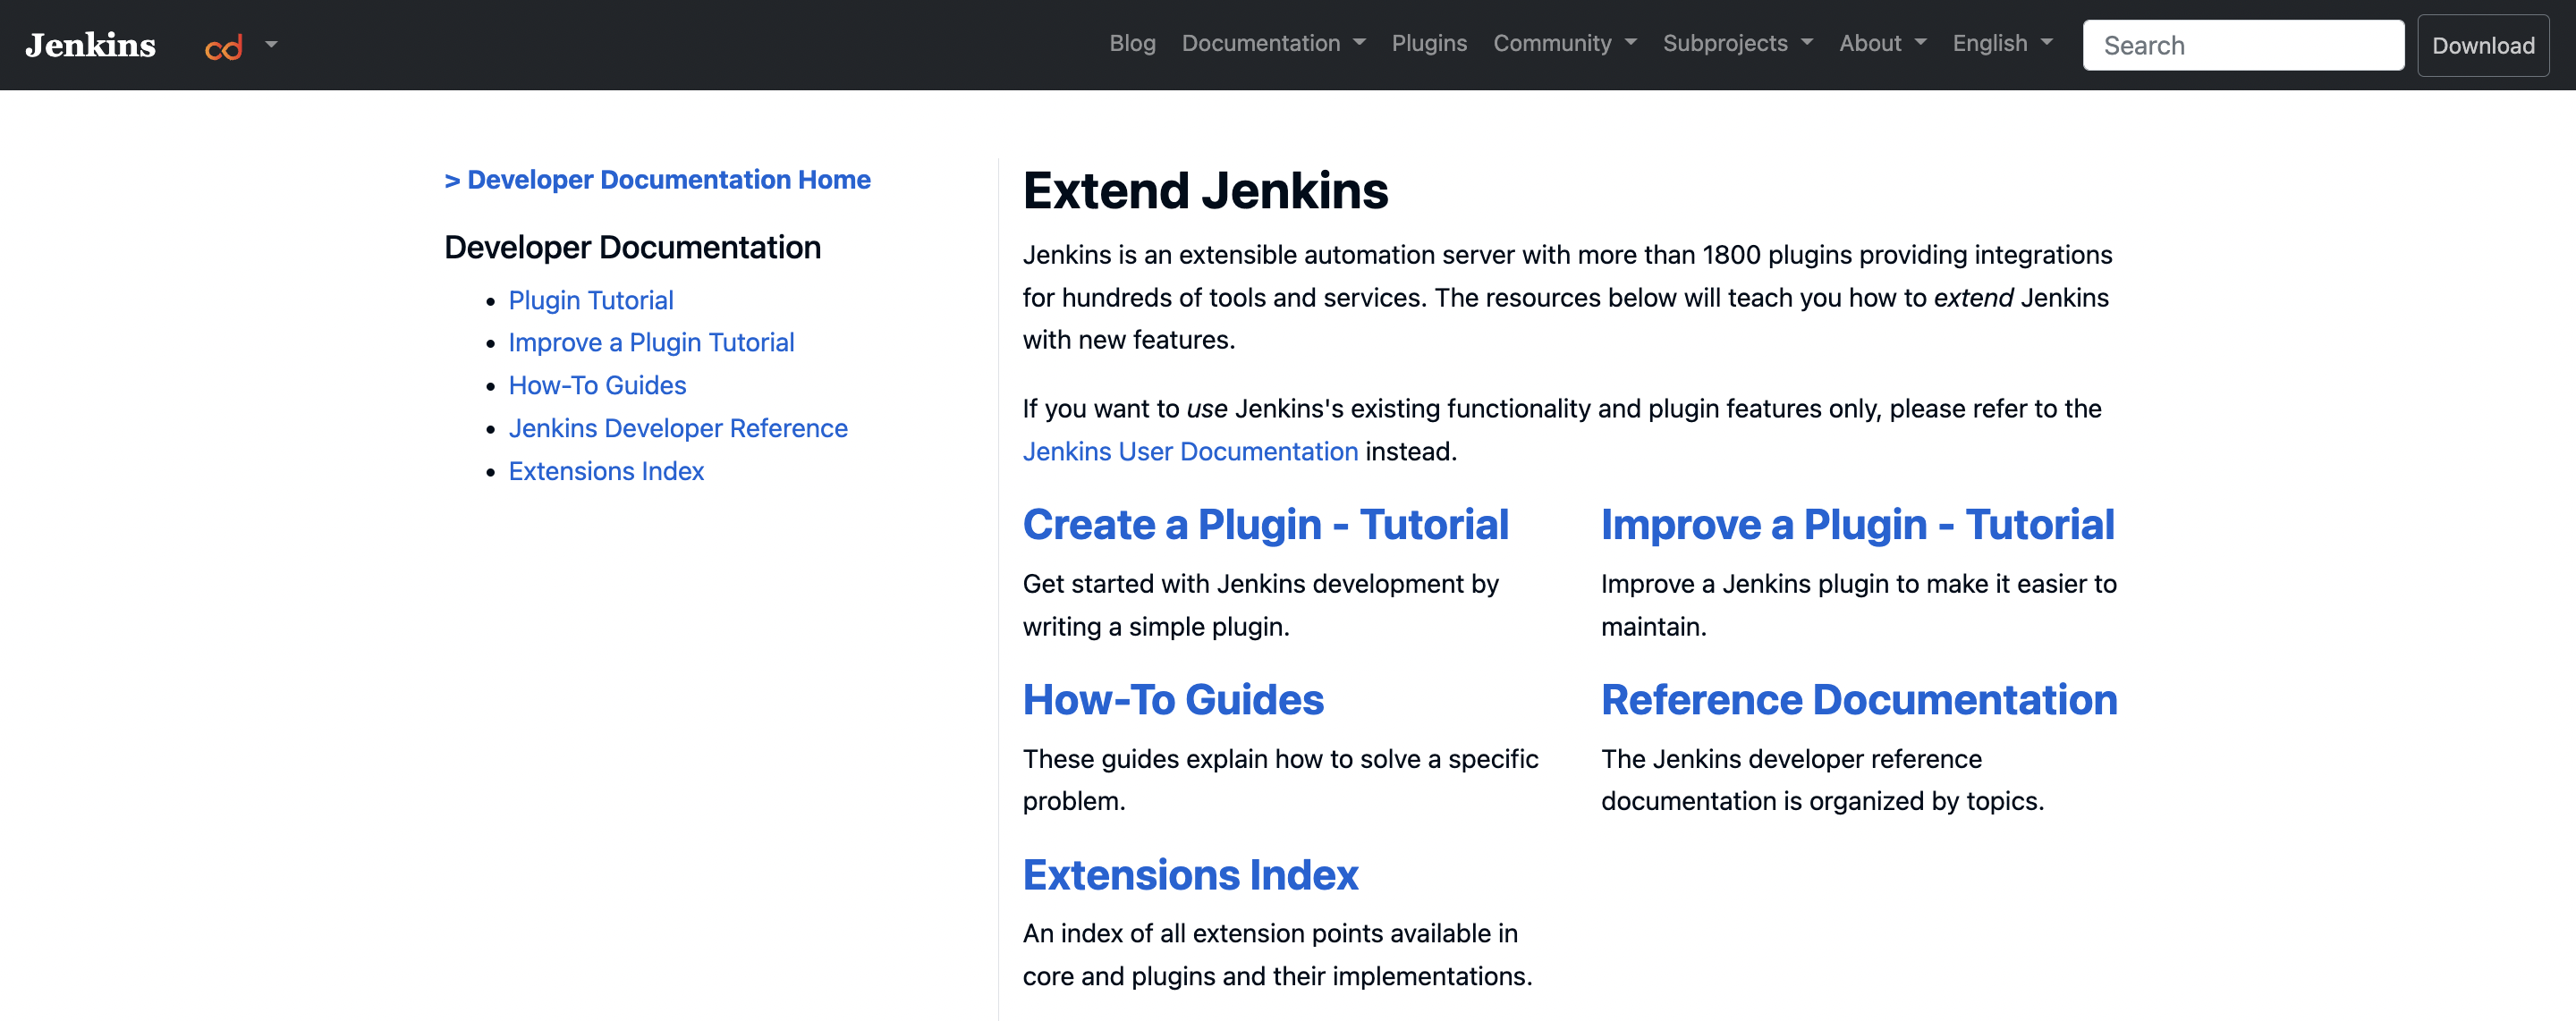Go to Developer Documentation Home
Viewport: 2576px width, 1021px height.
click(657, 180)
